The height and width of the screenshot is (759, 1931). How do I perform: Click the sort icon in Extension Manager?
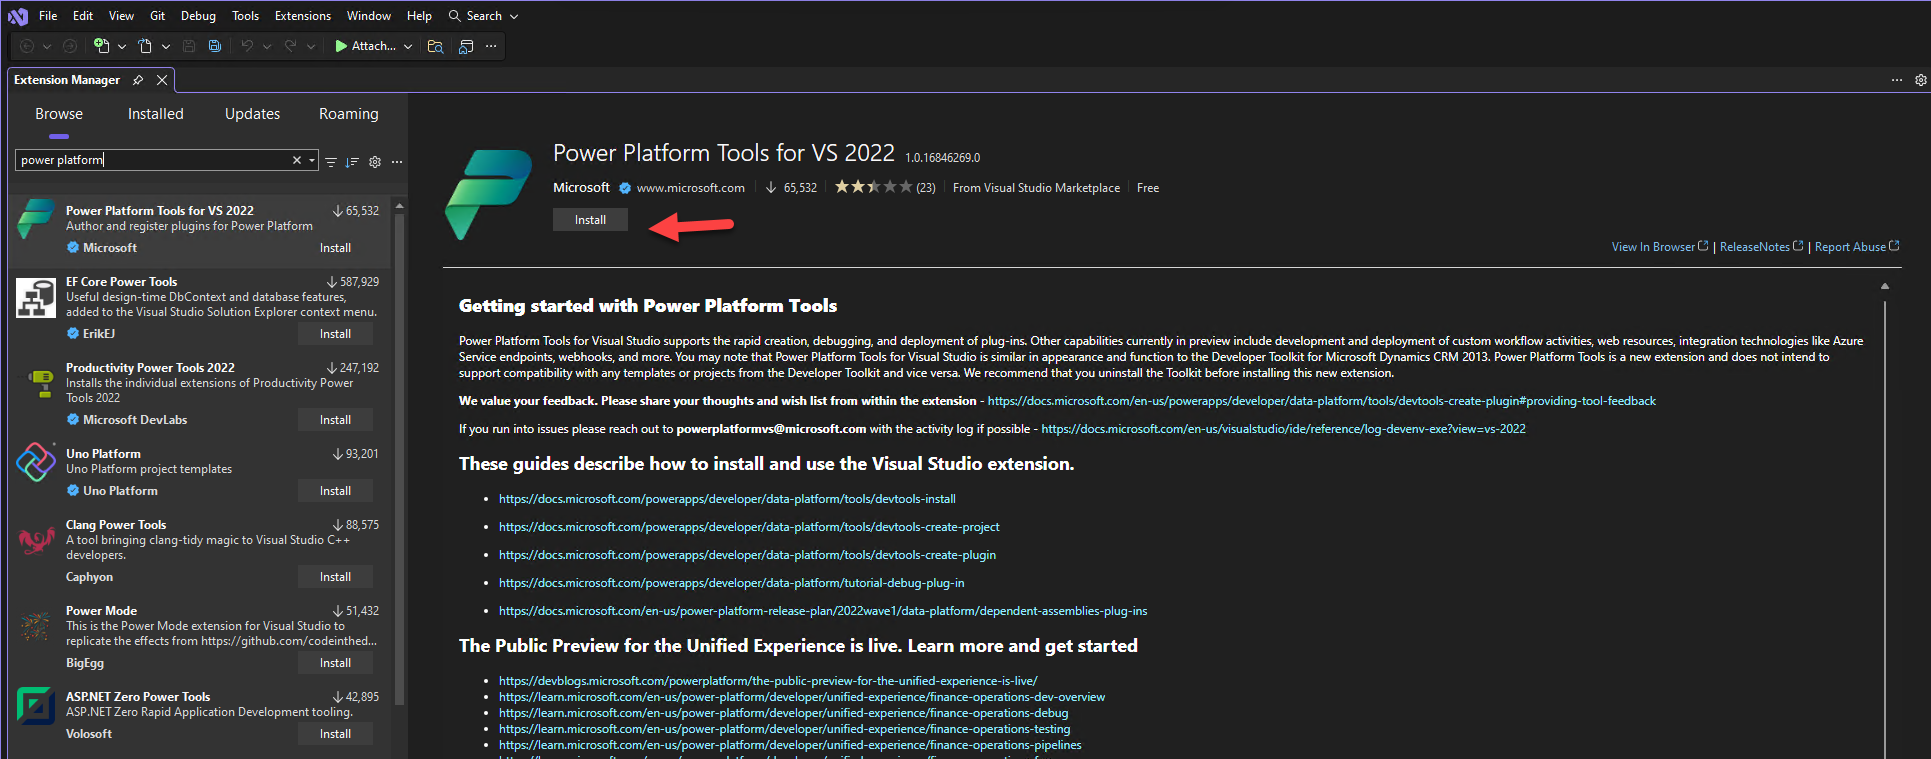coord(352,162)
